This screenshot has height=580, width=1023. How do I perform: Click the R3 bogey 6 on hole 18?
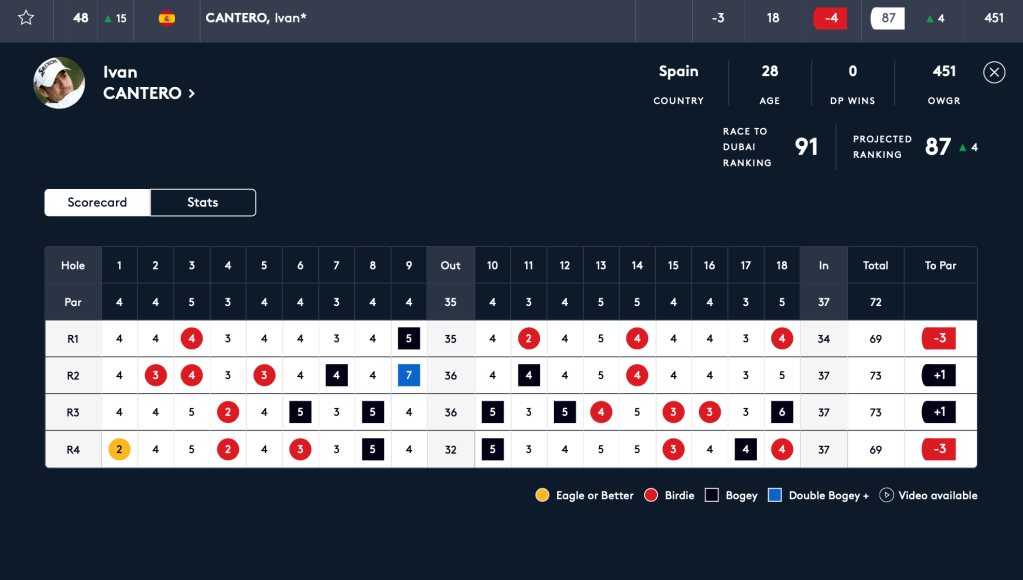click(x=781, y=412)
